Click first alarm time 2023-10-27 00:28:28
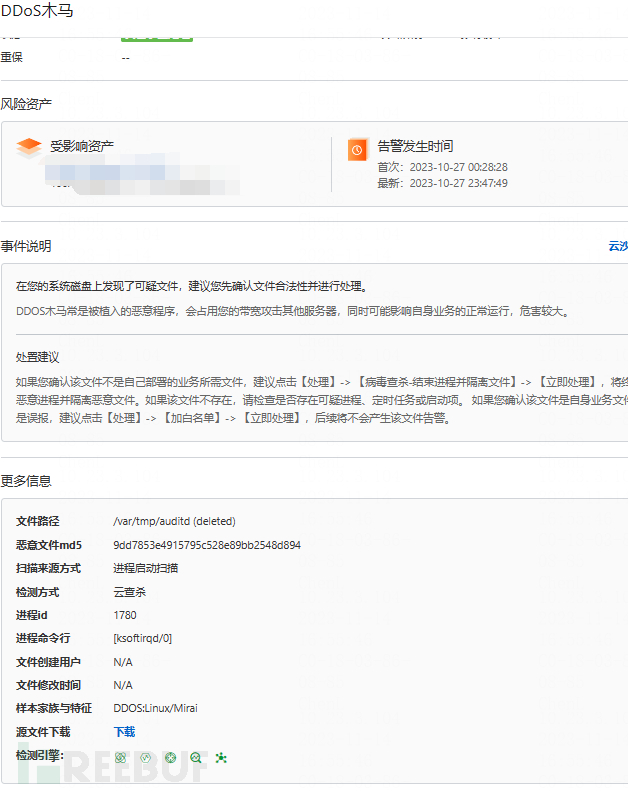The image size is (628, 791). point(459,167)
